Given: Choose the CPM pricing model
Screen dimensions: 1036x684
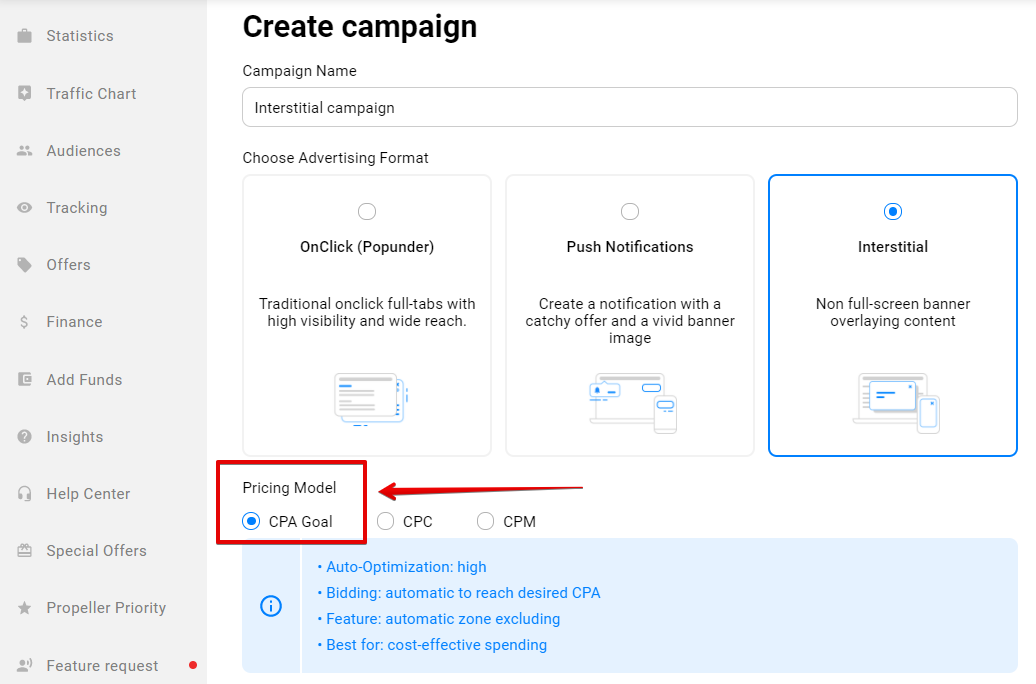Looking at the screenshot, I should coord(486,521).
